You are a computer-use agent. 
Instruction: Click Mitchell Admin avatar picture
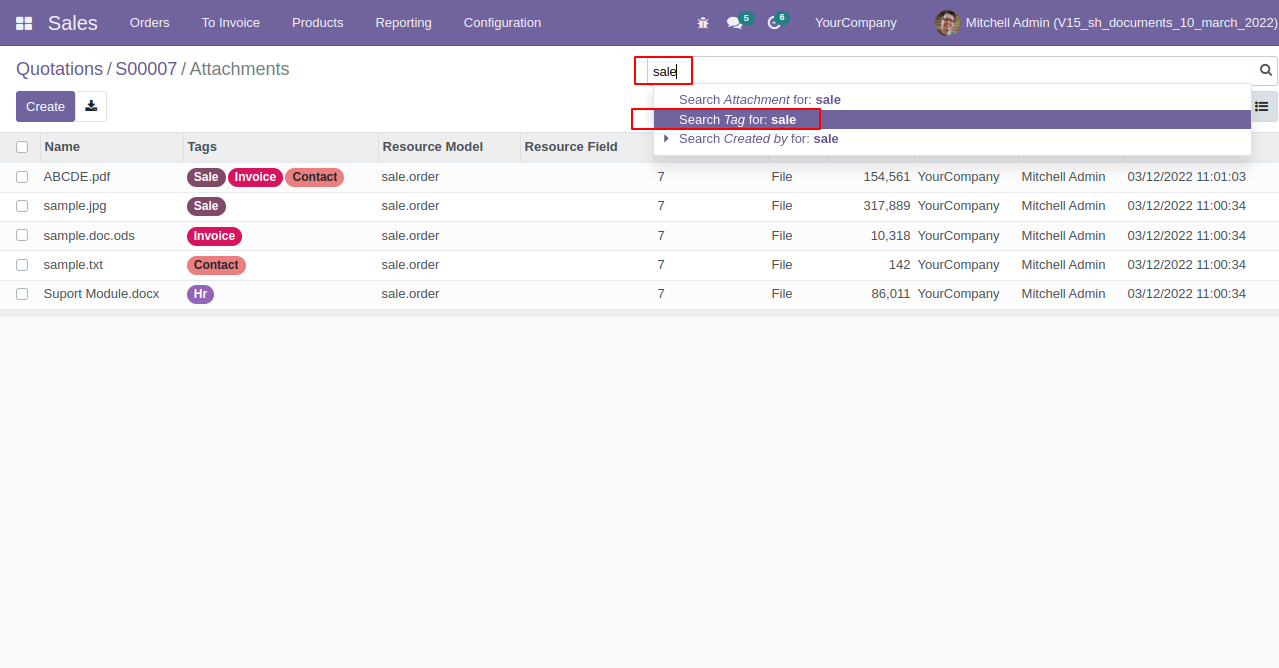coord(947,23)
